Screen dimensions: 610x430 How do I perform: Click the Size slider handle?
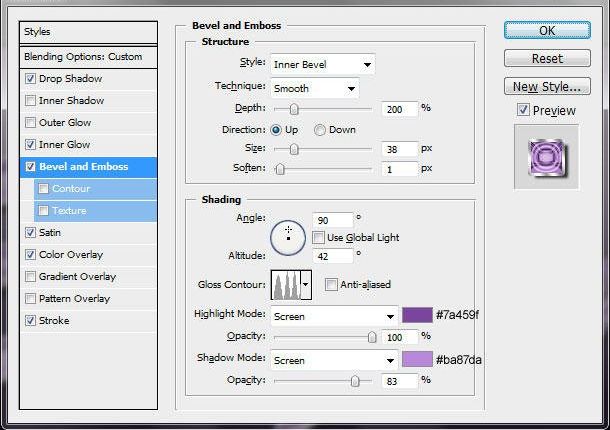tap(294, 149)
